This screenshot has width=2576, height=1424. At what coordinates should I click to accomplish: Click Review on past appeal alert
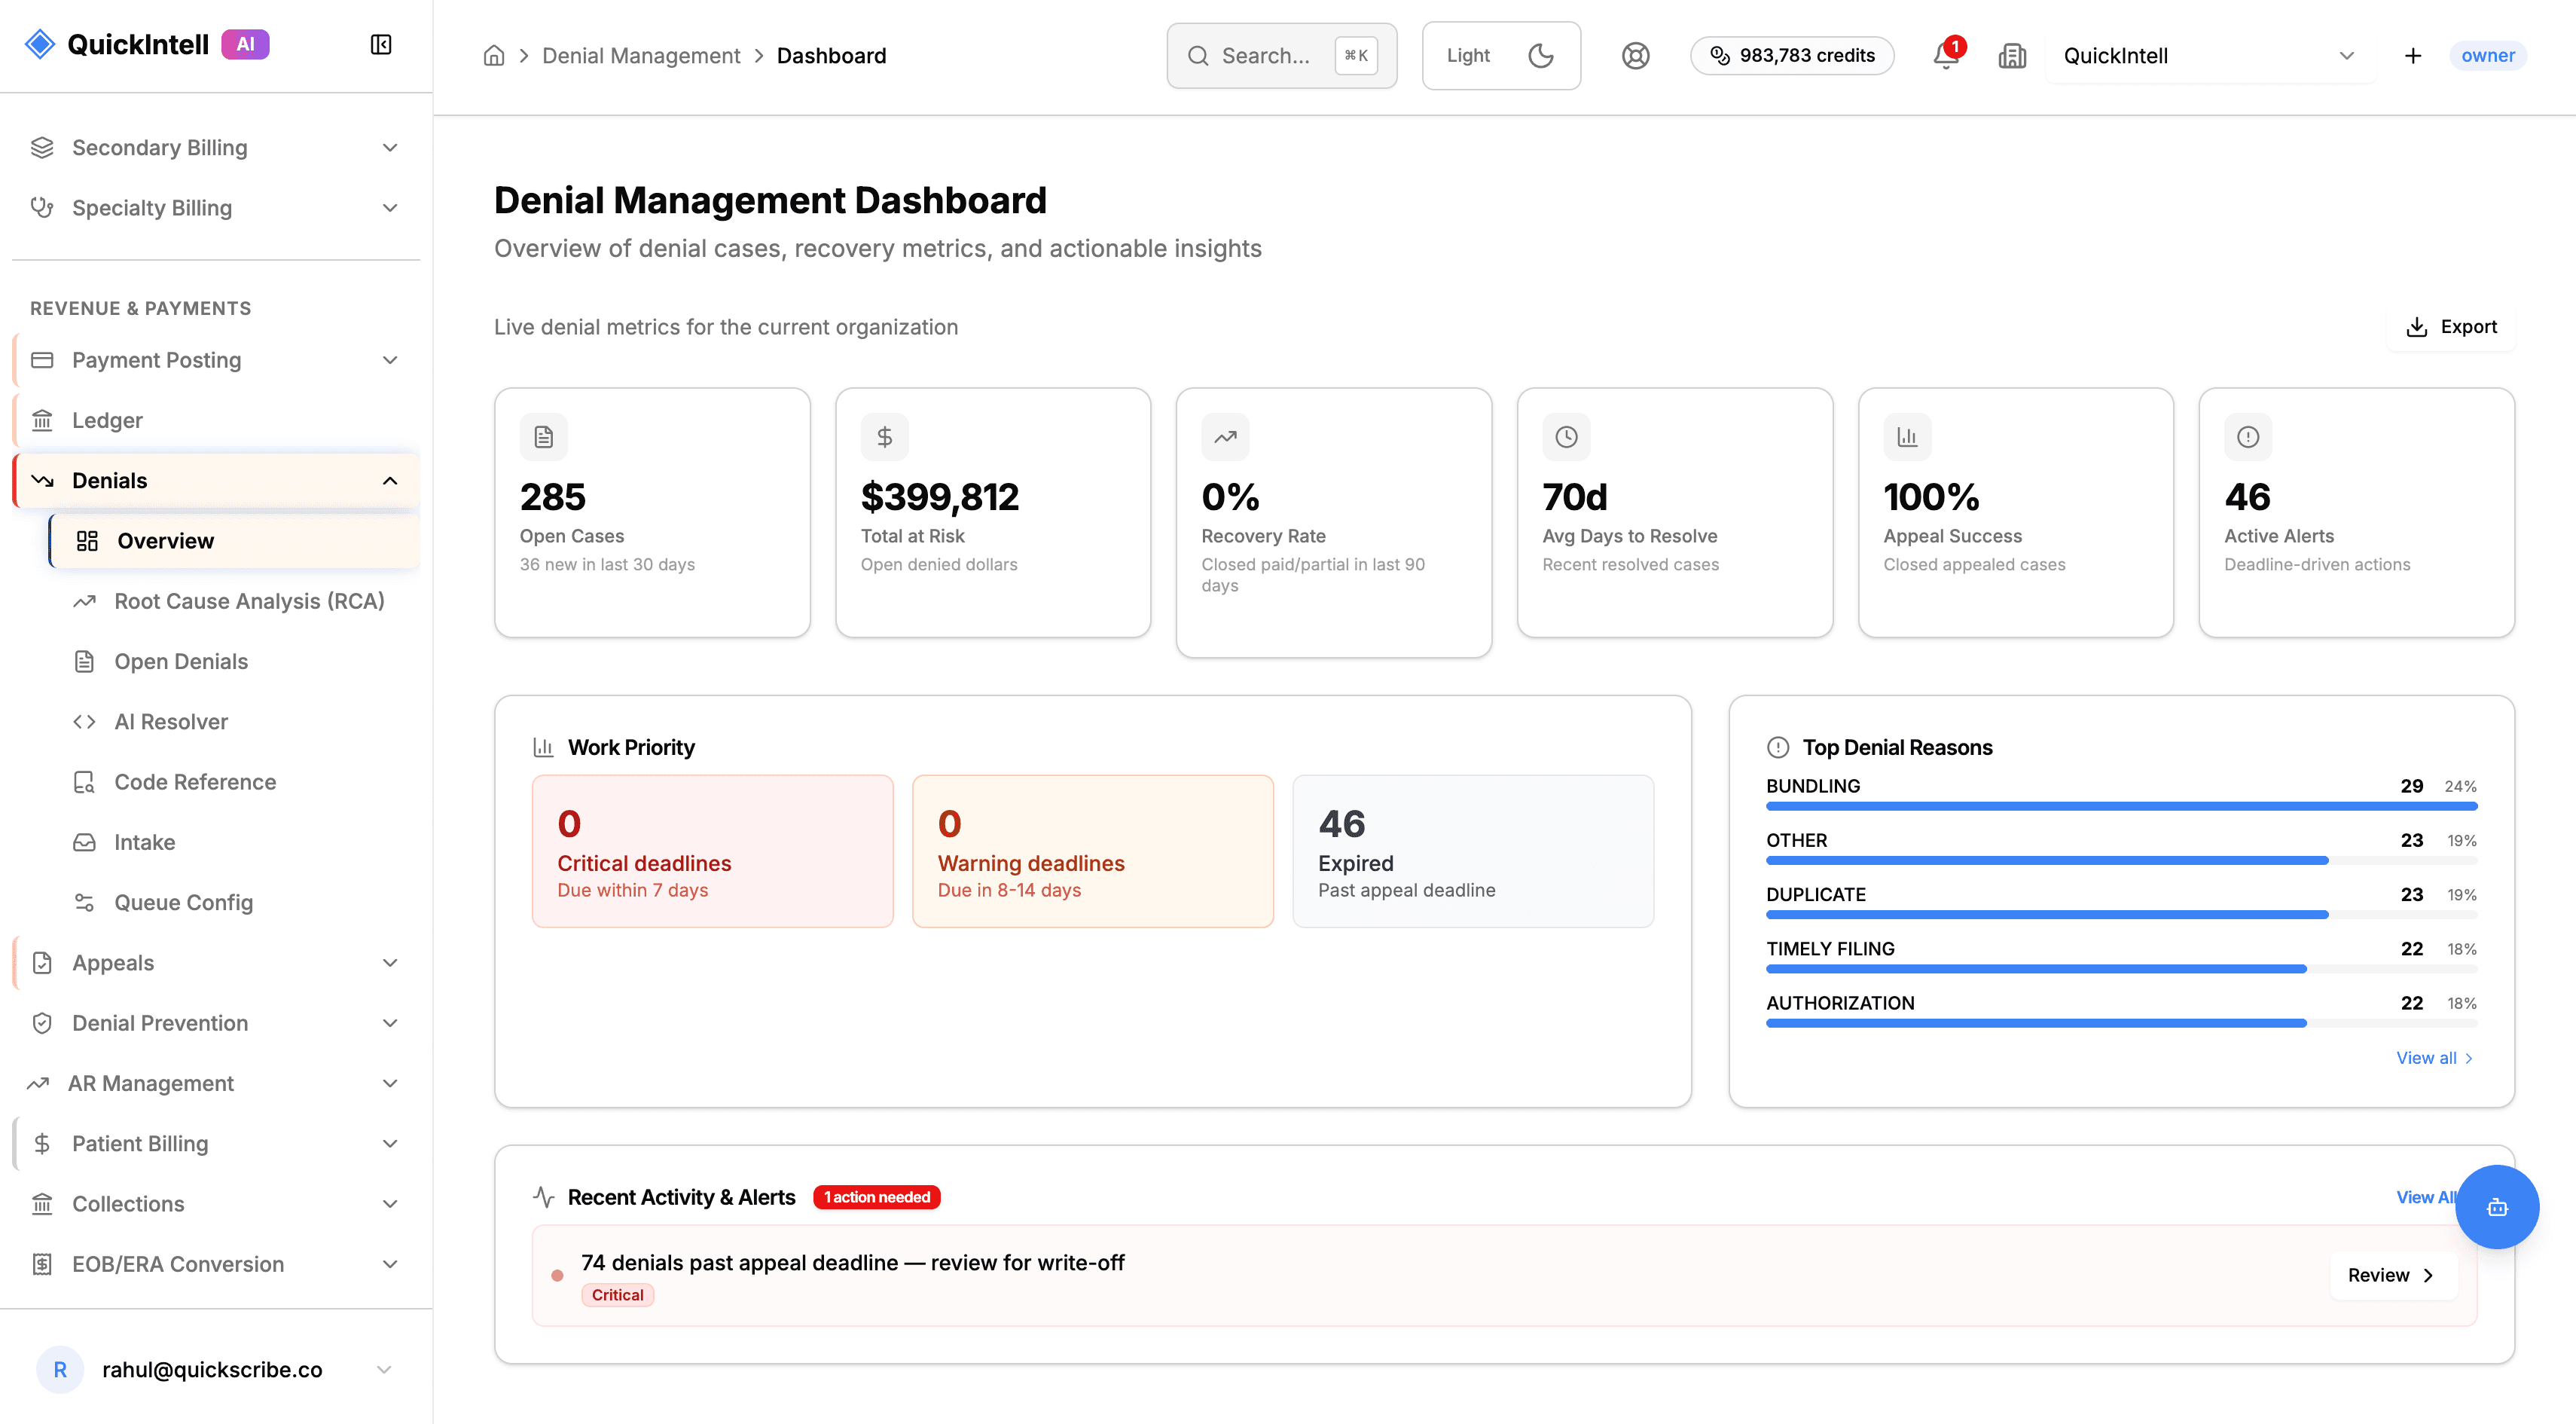pos(2392,1275)
